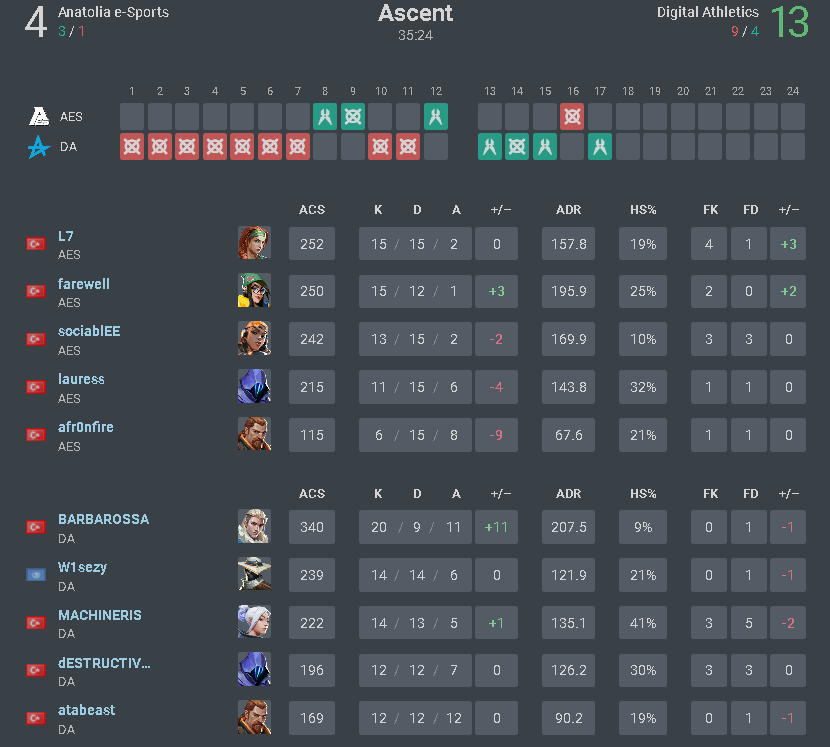
Task: Click lauress's Omen agent portrait
Action: click(x=254, y=387)
